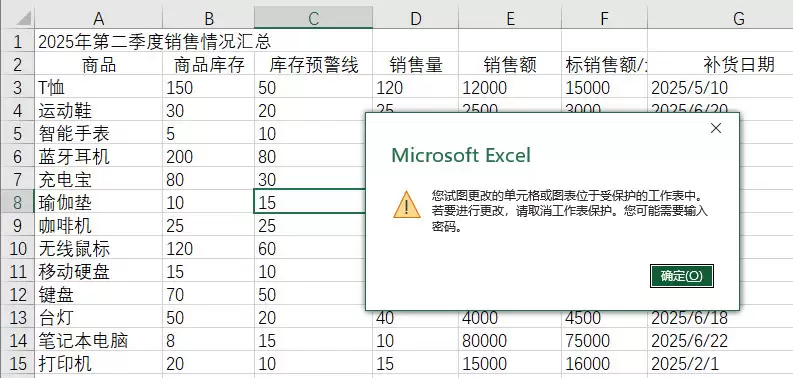The width and height of the screenshot is (793, 378).
Task: Click 蓝牙耳机 stock value 200
Action: [208, 156]
